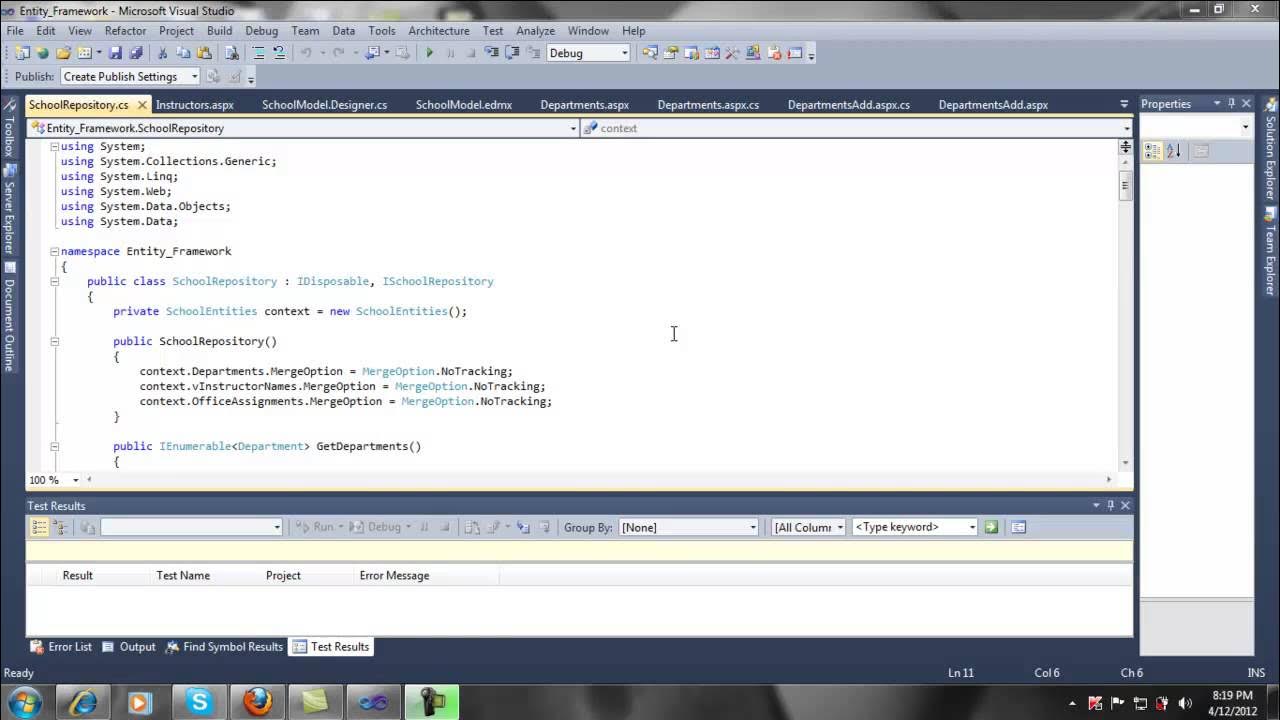Image resolution: width=1280 pixels, height=720 pixels.
Task: Click the volume icon in the system tray
Action: point(1185,703)
